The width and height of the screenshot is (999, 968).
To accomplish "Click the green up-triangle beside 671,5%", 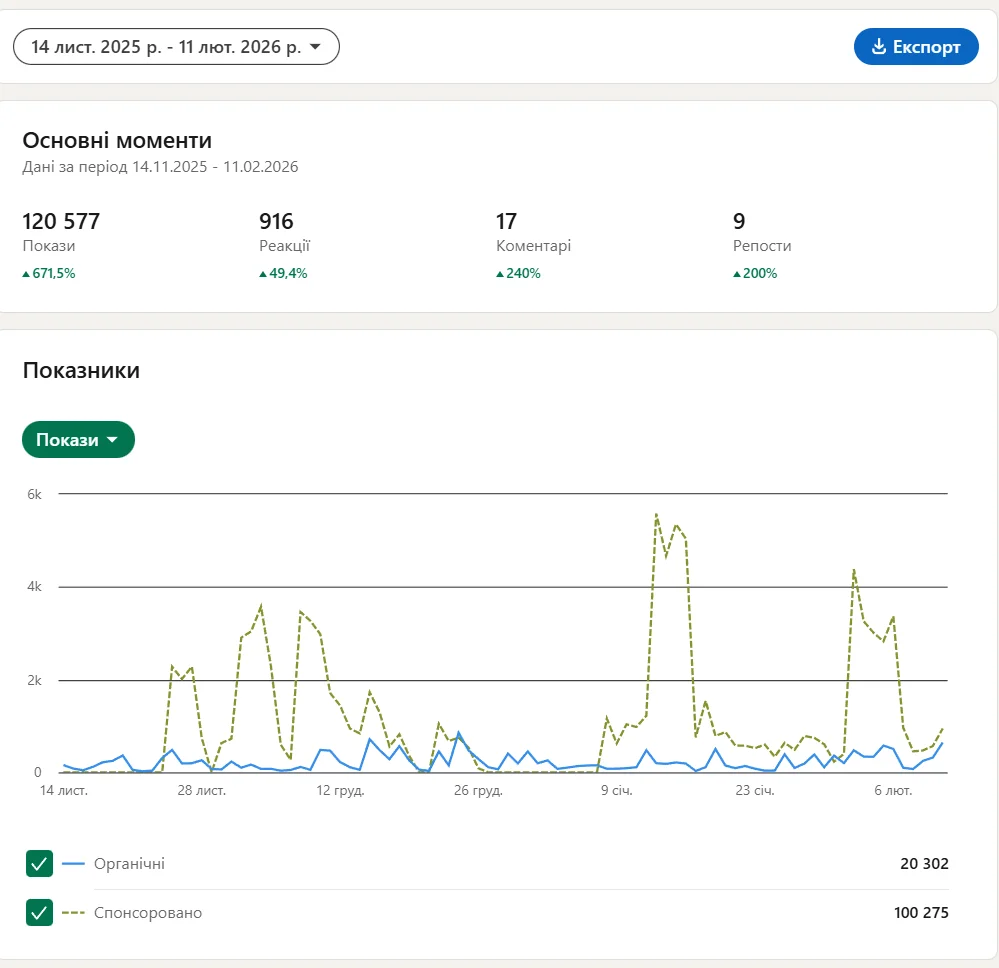I will tap(26, 274).
